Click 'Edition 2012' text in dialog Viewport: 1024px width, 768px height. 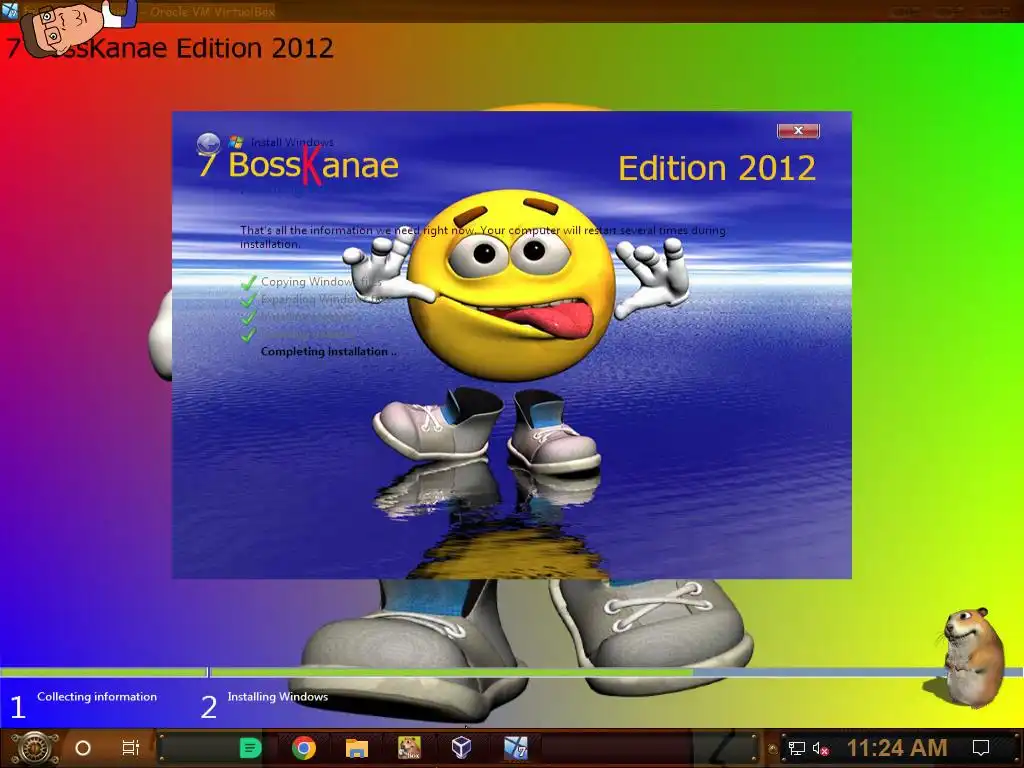pyautogui.click(x=717, y=168)
